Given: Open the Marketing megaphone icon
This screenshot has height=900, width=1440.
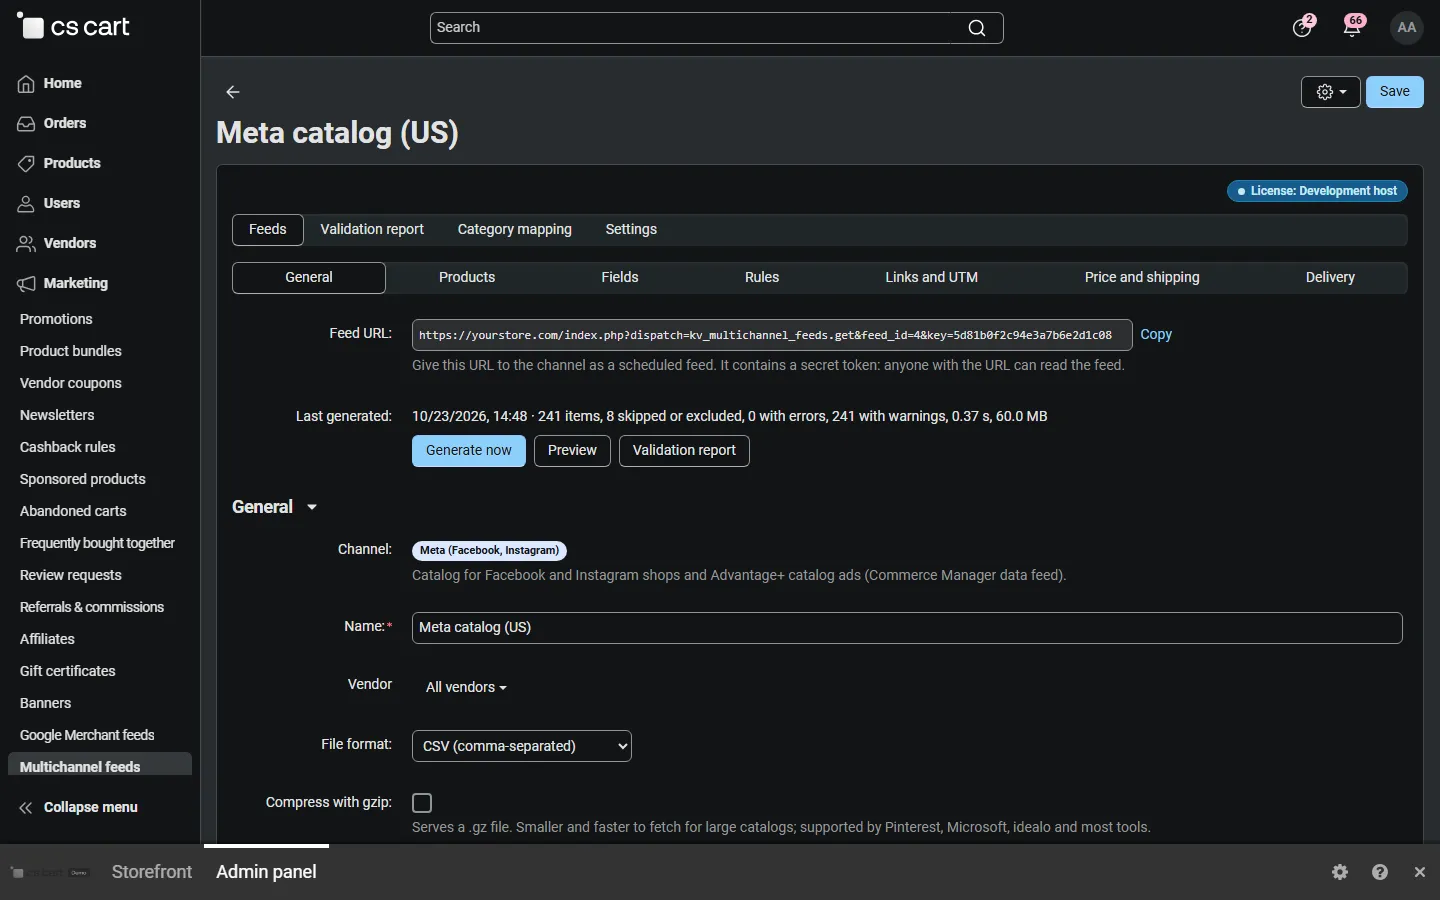Looking at the screenshot, I should click(x=26, y=284).
